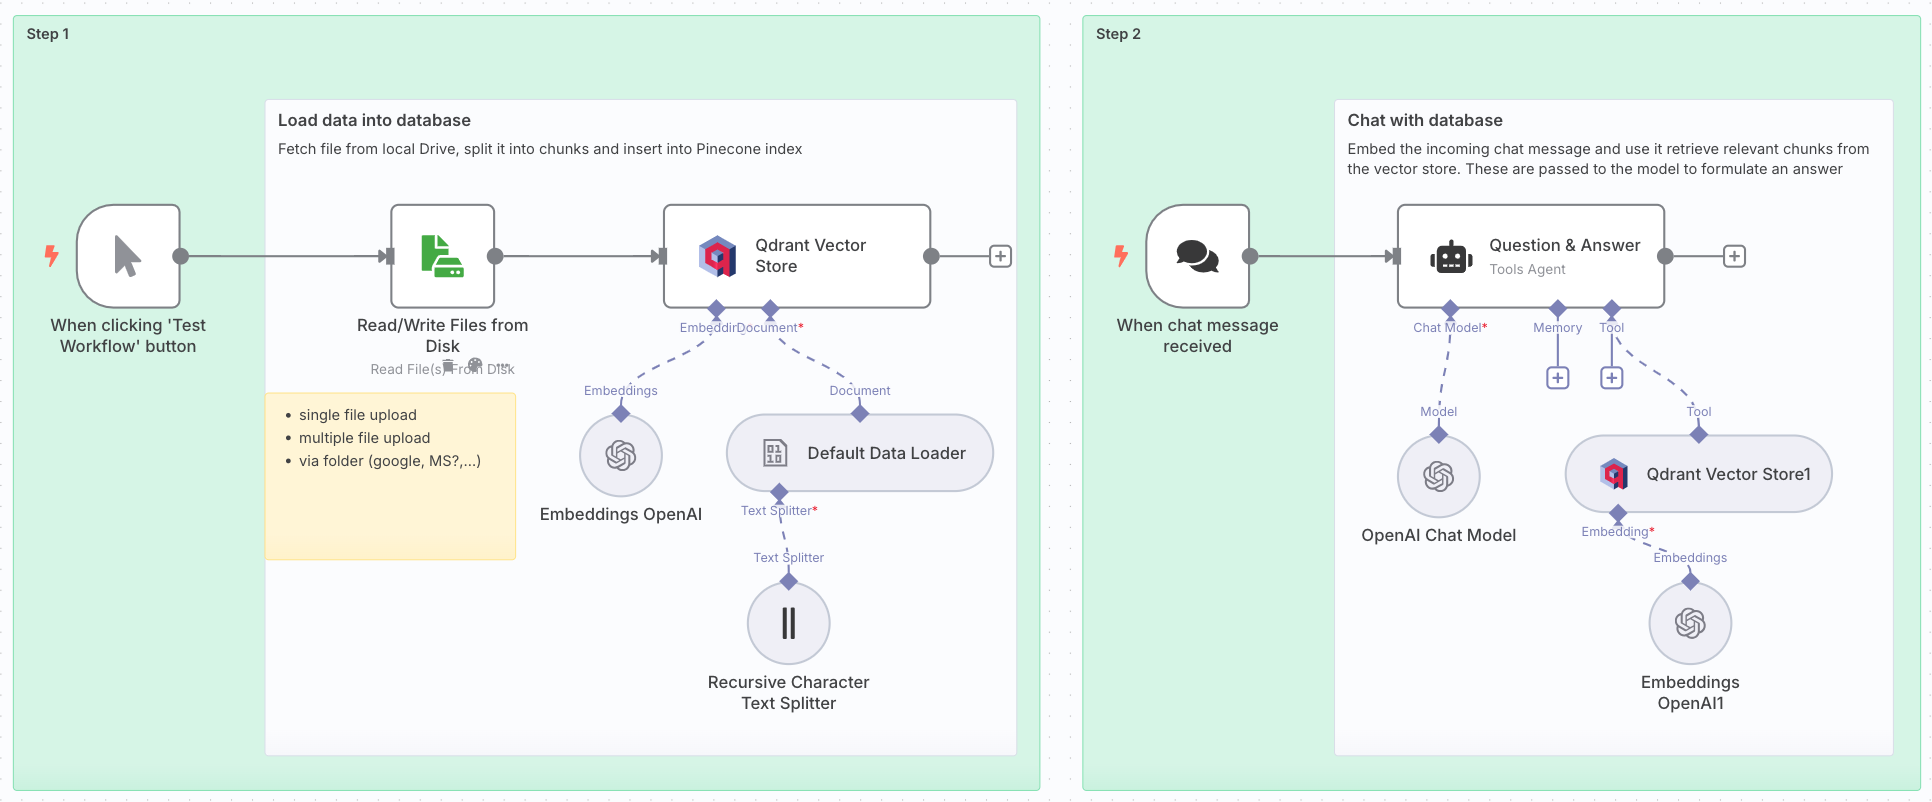
Task: Select the OpenAI Chat Model node
Action: (x=1439, y=477)
